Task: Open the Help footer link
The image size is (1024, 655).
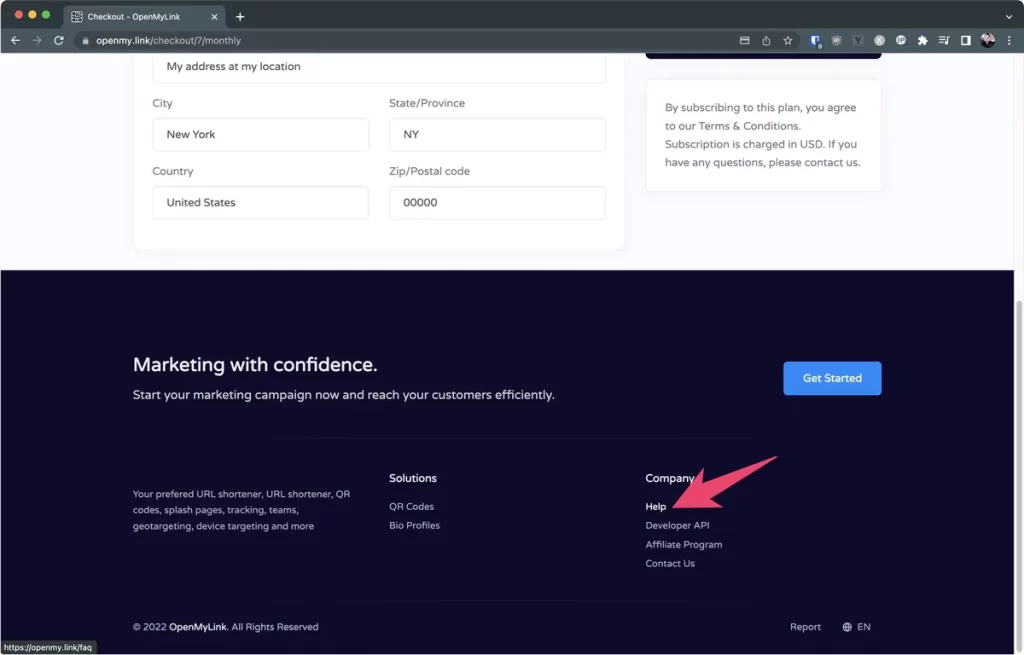Action: point(656,507)
